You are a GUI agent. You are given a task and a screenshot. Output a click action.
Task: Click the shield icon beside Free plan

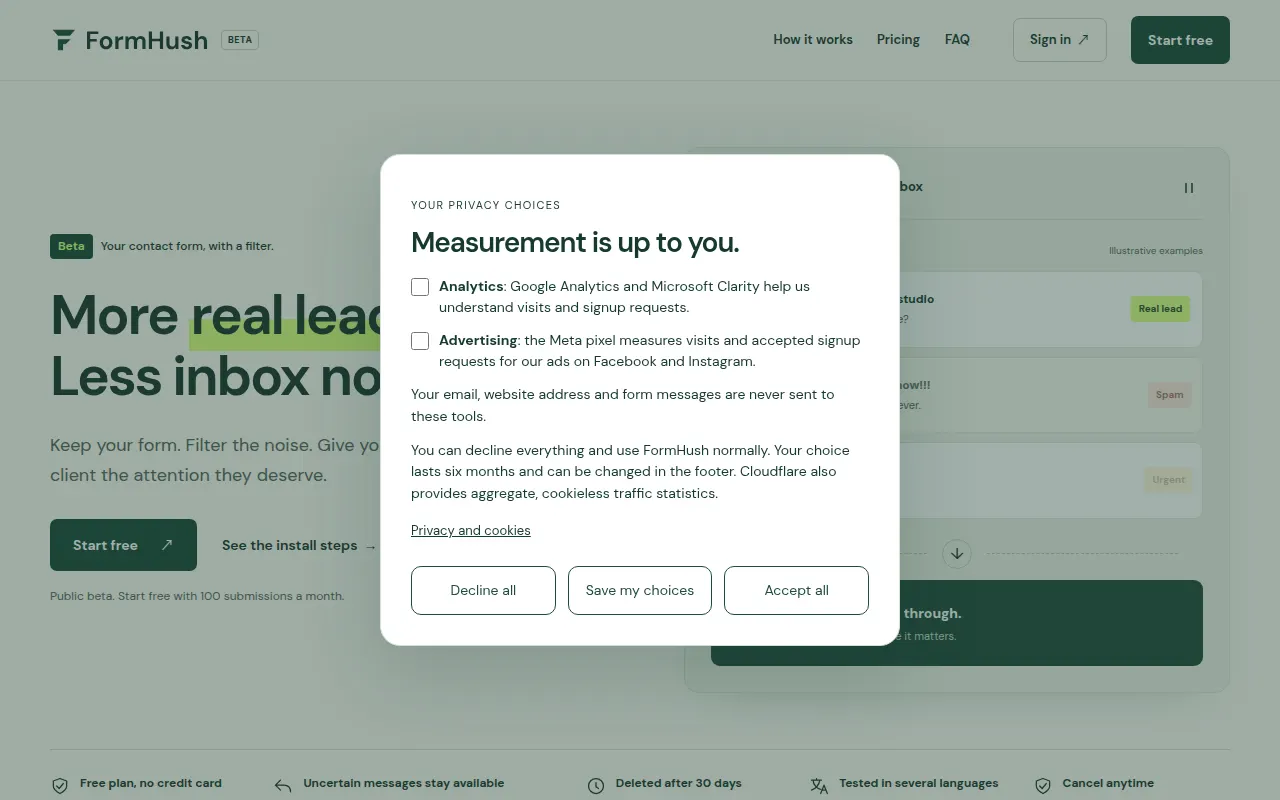[x=60, y=786]
